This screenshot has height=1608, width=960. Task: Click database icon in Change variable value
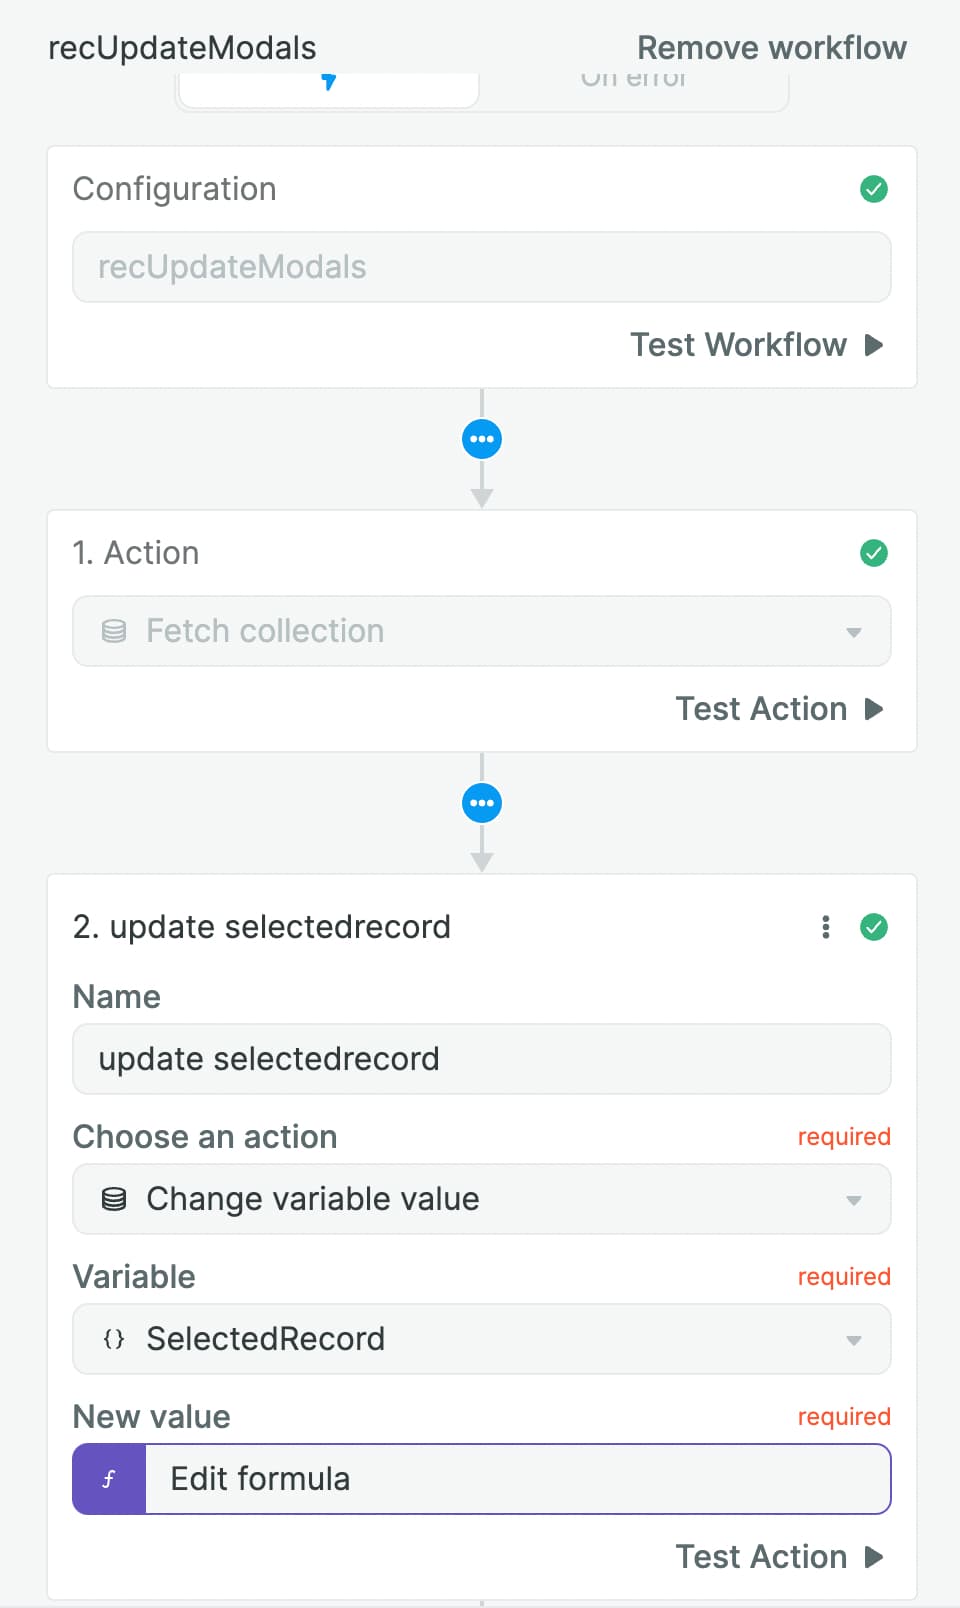(114, 1199)
